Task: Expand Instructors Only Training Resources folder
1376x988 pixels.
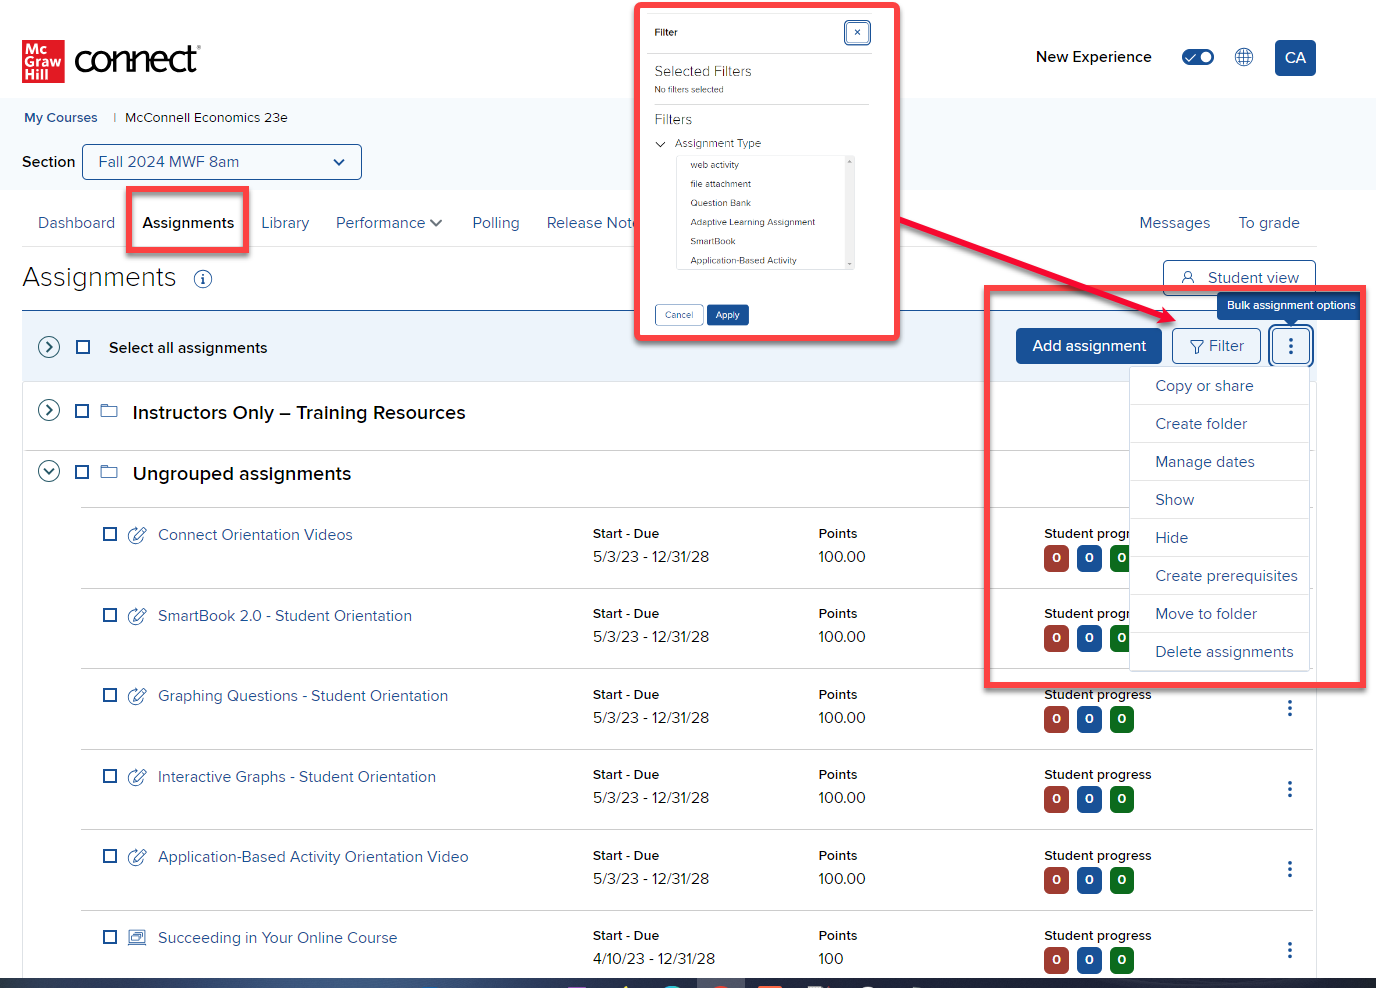Action: pyautogui.click(x=49, y=410)
